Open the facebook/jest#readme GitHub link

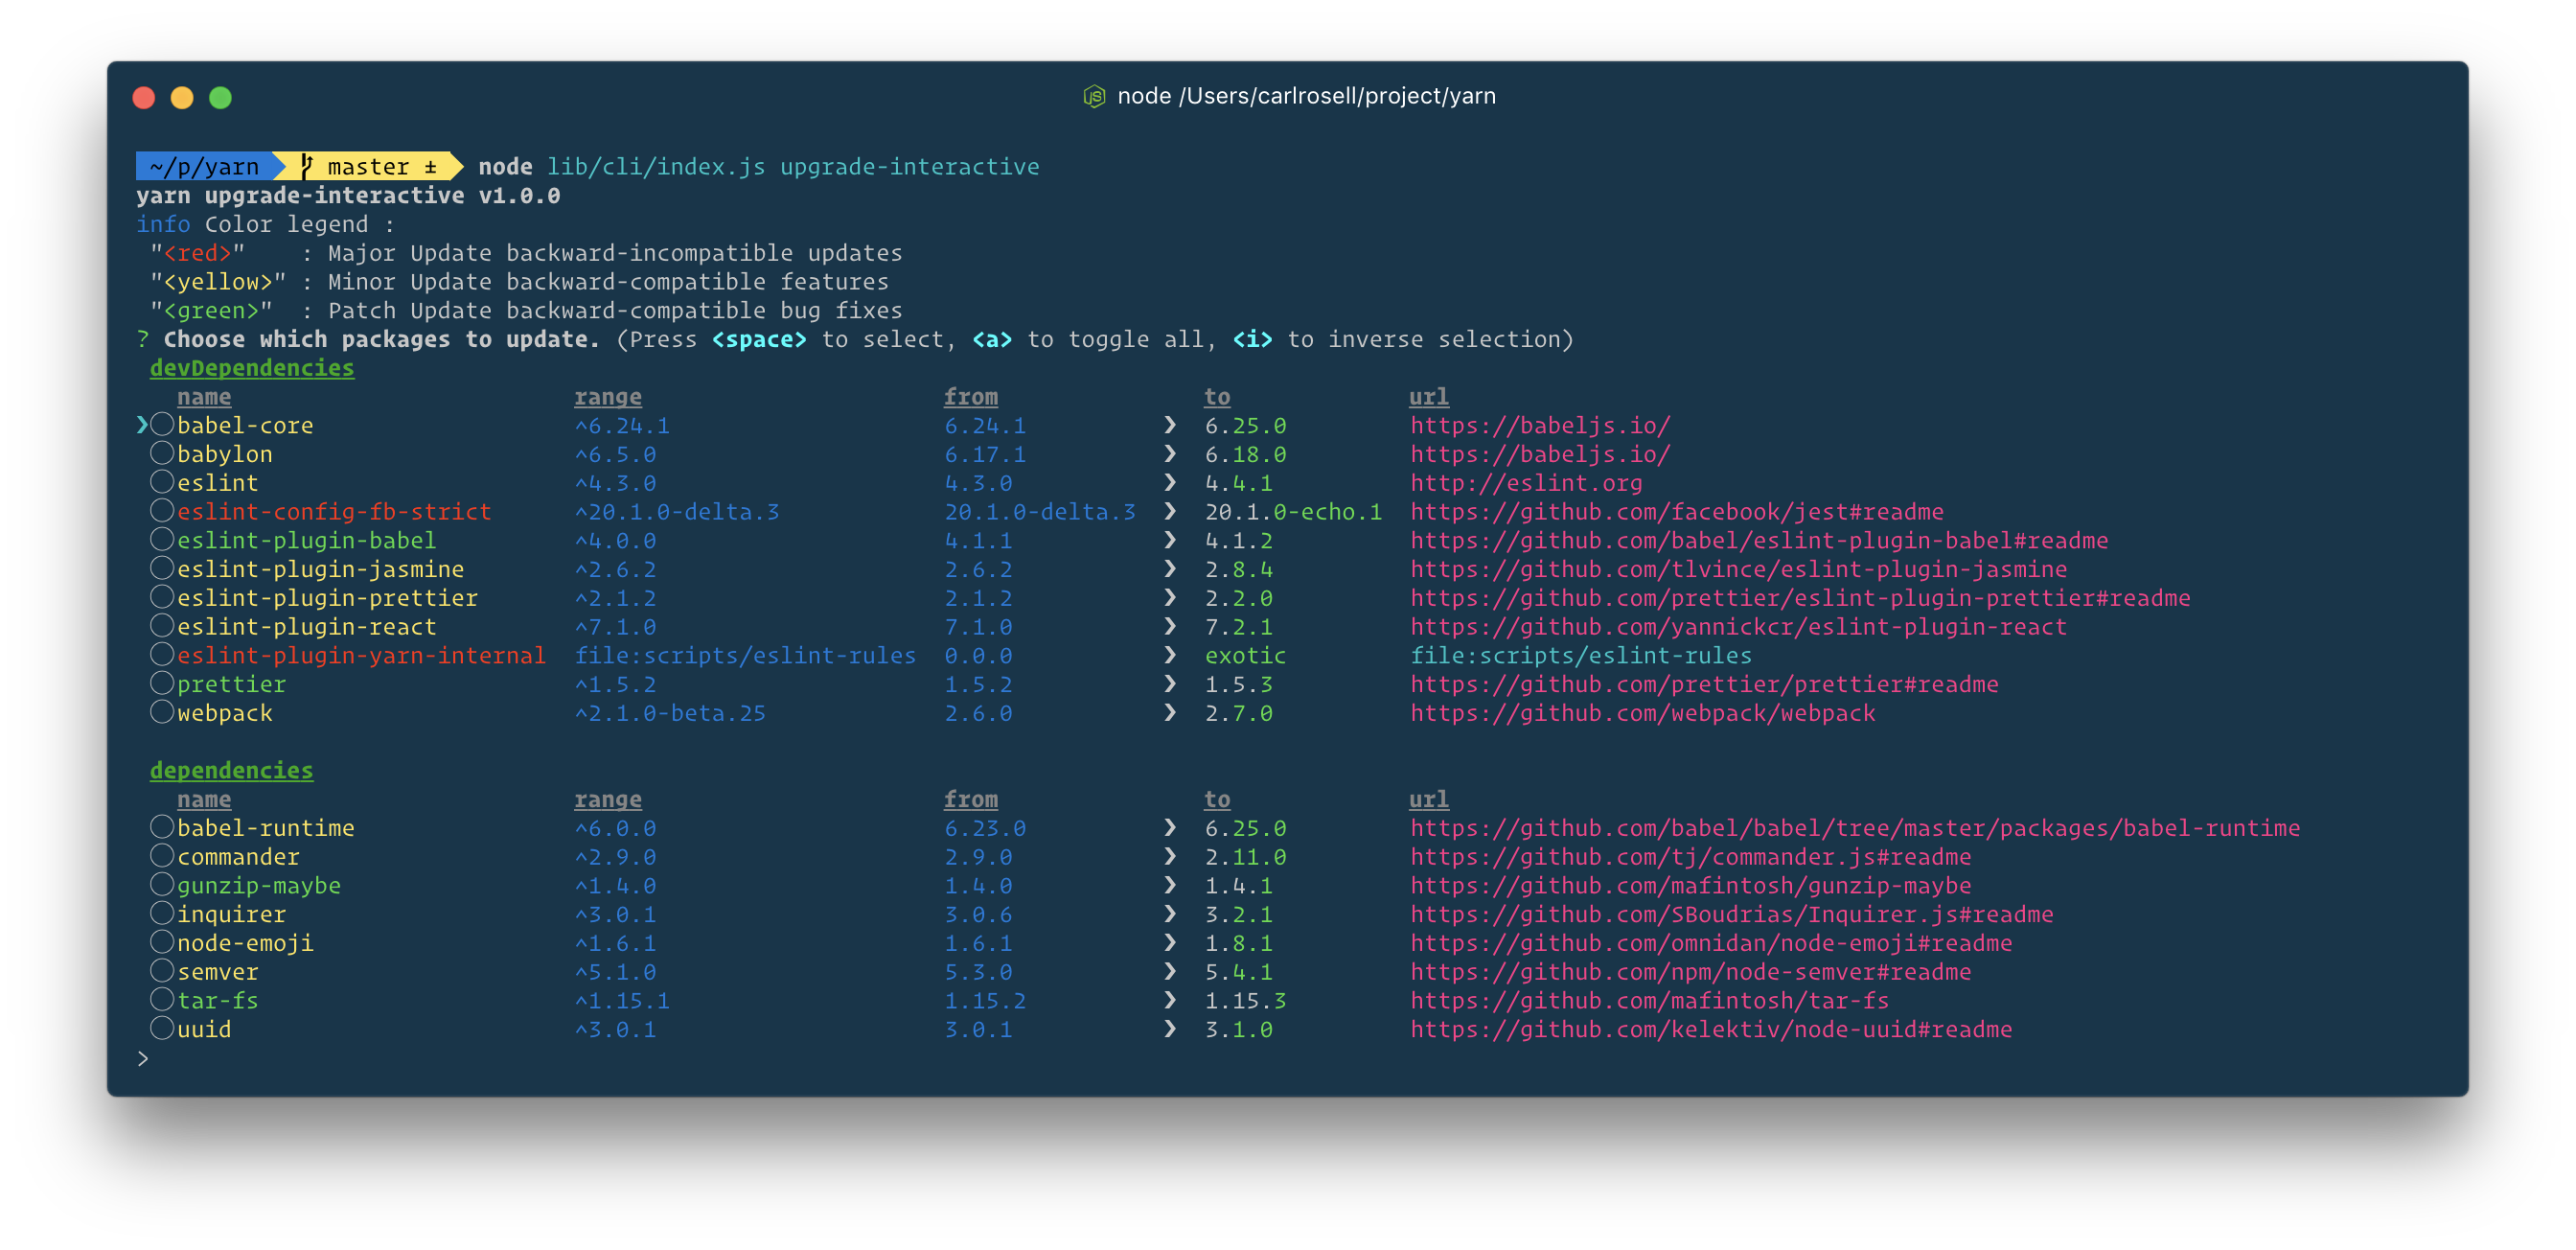point(1677,512)
